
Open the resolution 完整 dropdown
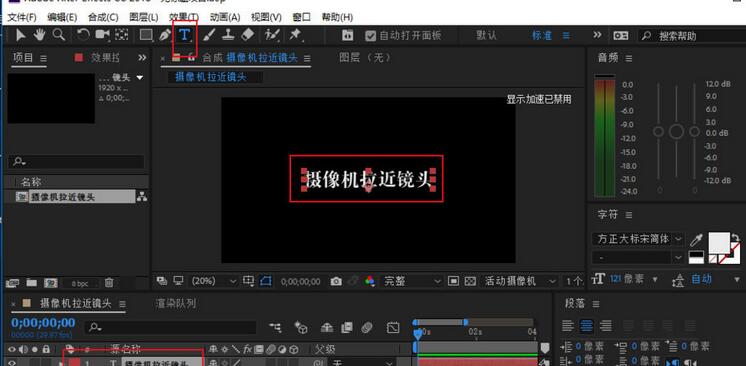point(412,281)
